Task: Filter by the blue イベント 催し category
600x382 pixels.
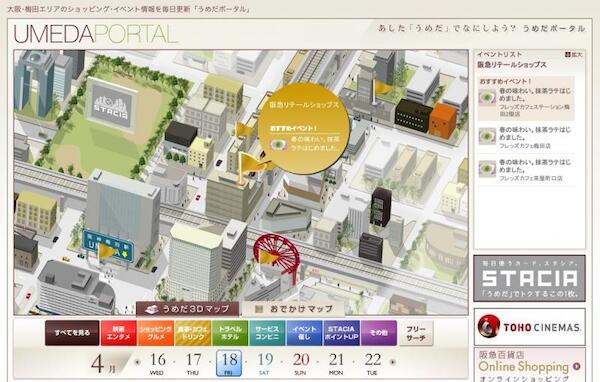Action: [x=304, y=333]
